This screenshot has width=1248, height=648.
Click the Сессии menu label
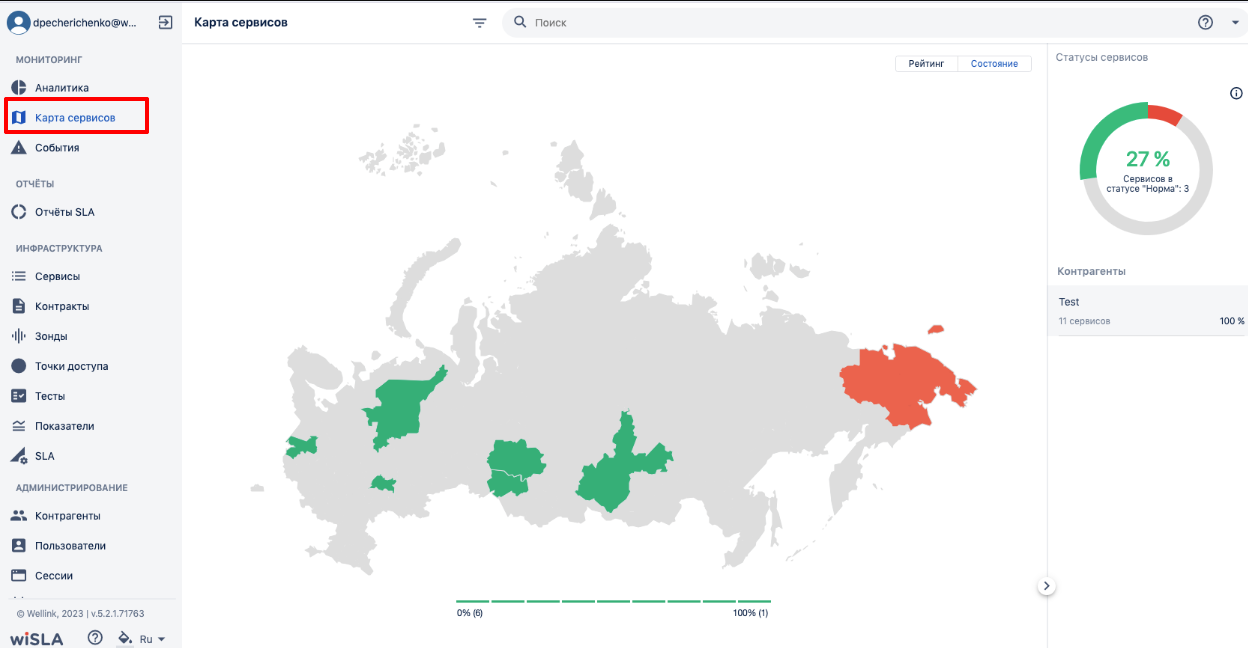pyautogui.click(x=54, y=576)
